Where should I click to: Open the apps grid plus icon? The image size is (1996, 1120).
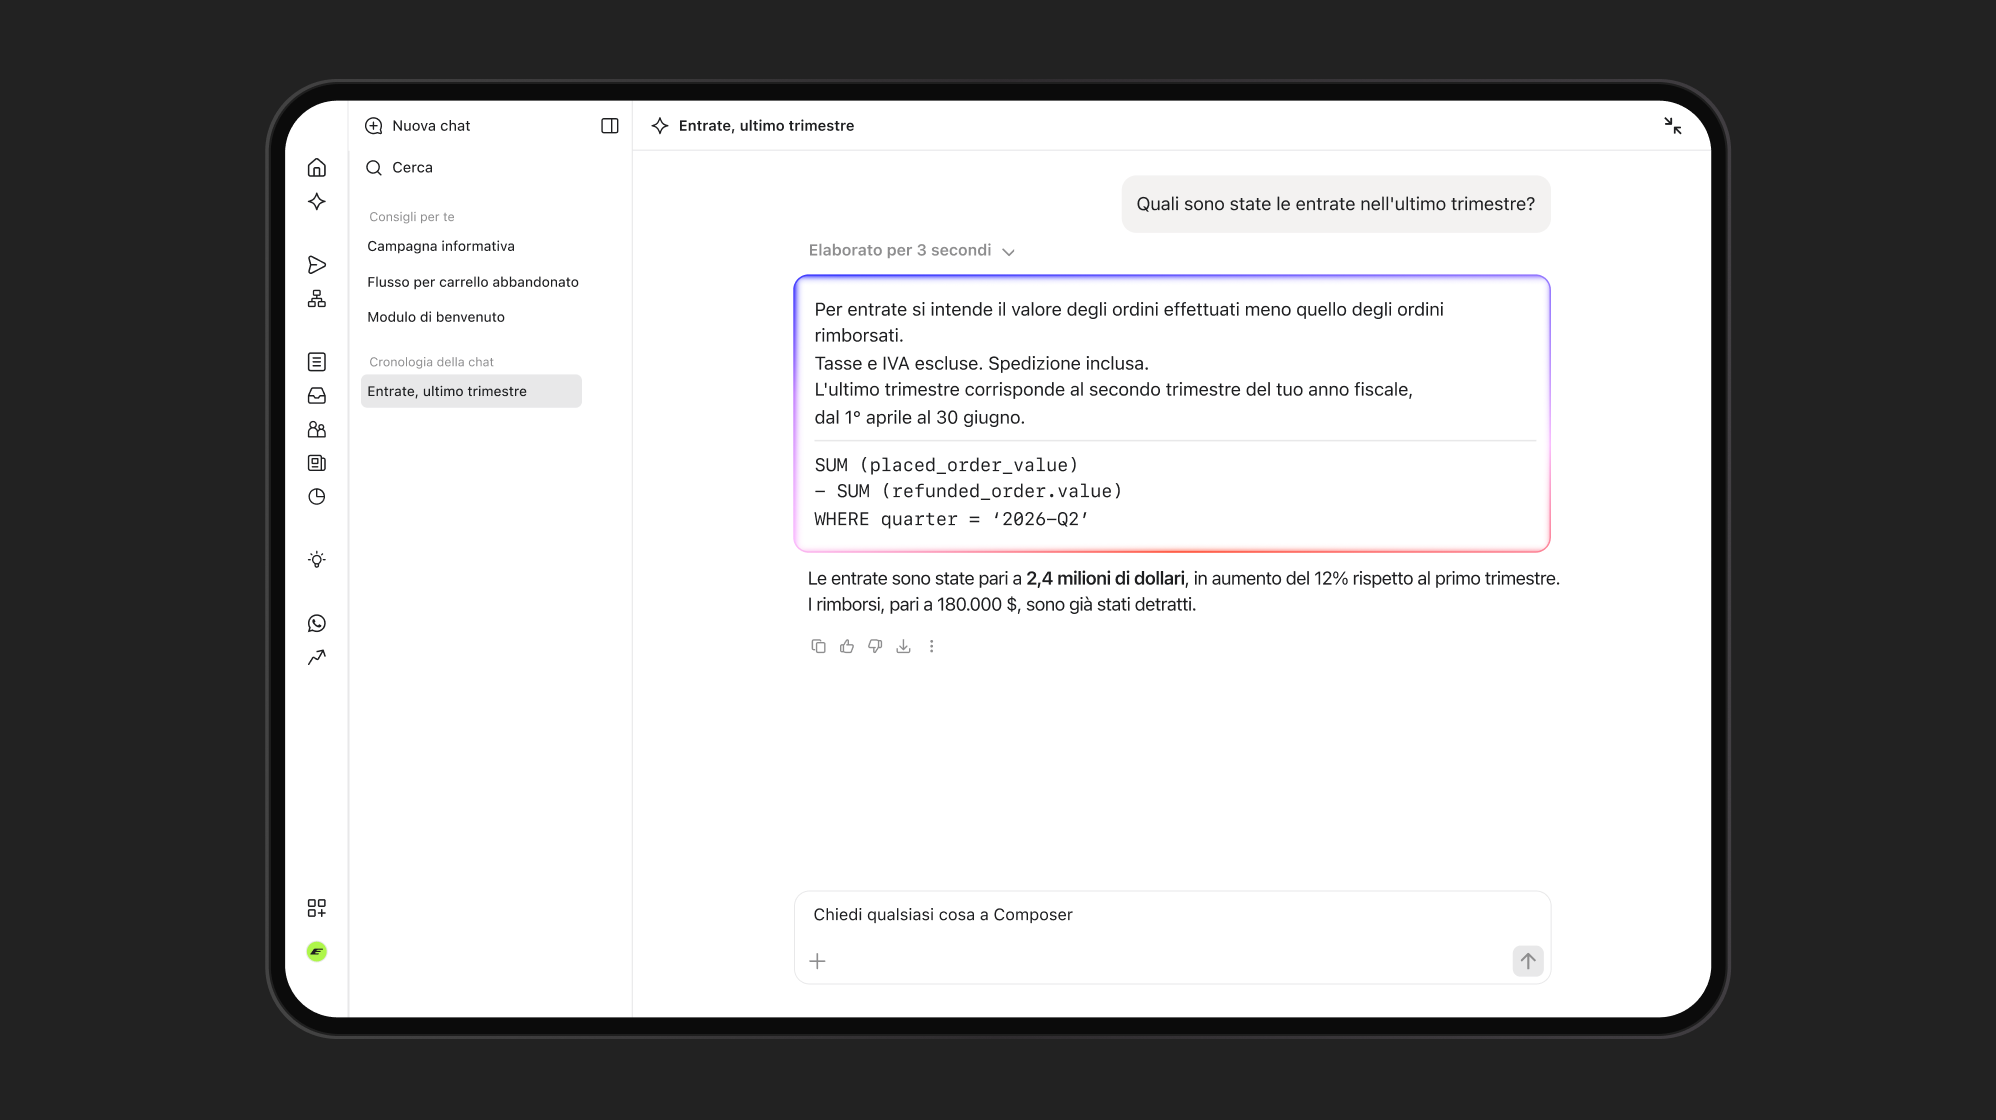(317, 908)
